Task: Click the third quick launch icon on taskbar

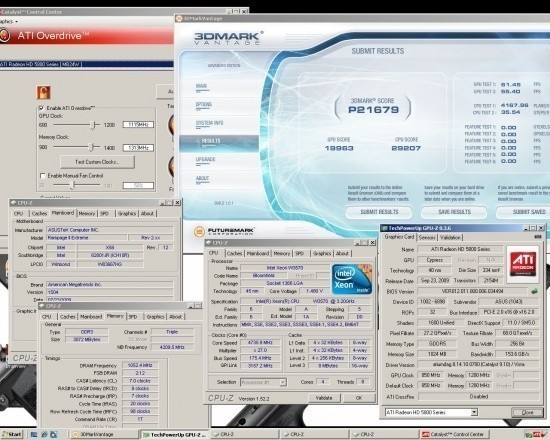Action: click(x=54, y=434)
